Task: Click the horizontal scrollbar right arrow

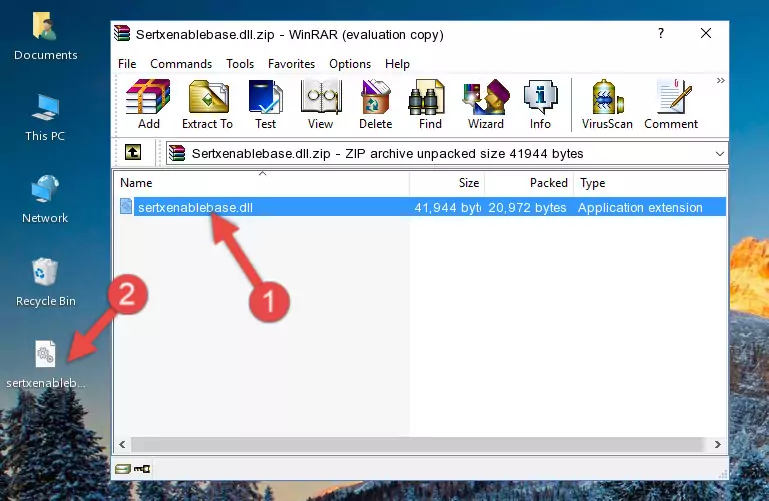Action: (718, 445)
